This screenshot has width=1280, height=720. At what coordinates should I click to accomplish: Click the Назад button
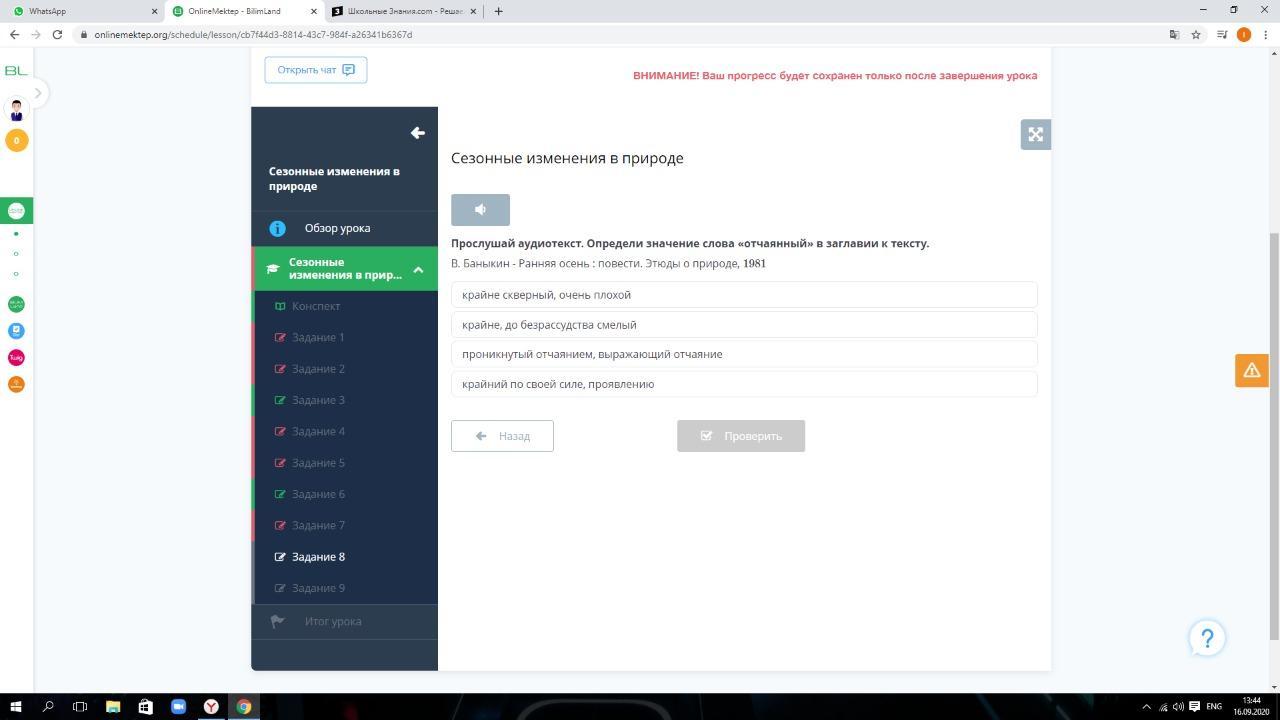502,436
